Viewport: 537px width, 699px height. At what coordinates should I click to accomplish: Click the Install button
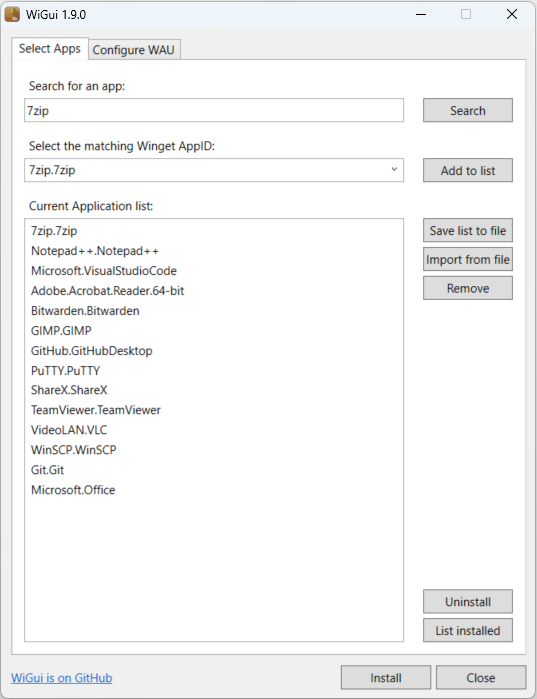(386, 678)
